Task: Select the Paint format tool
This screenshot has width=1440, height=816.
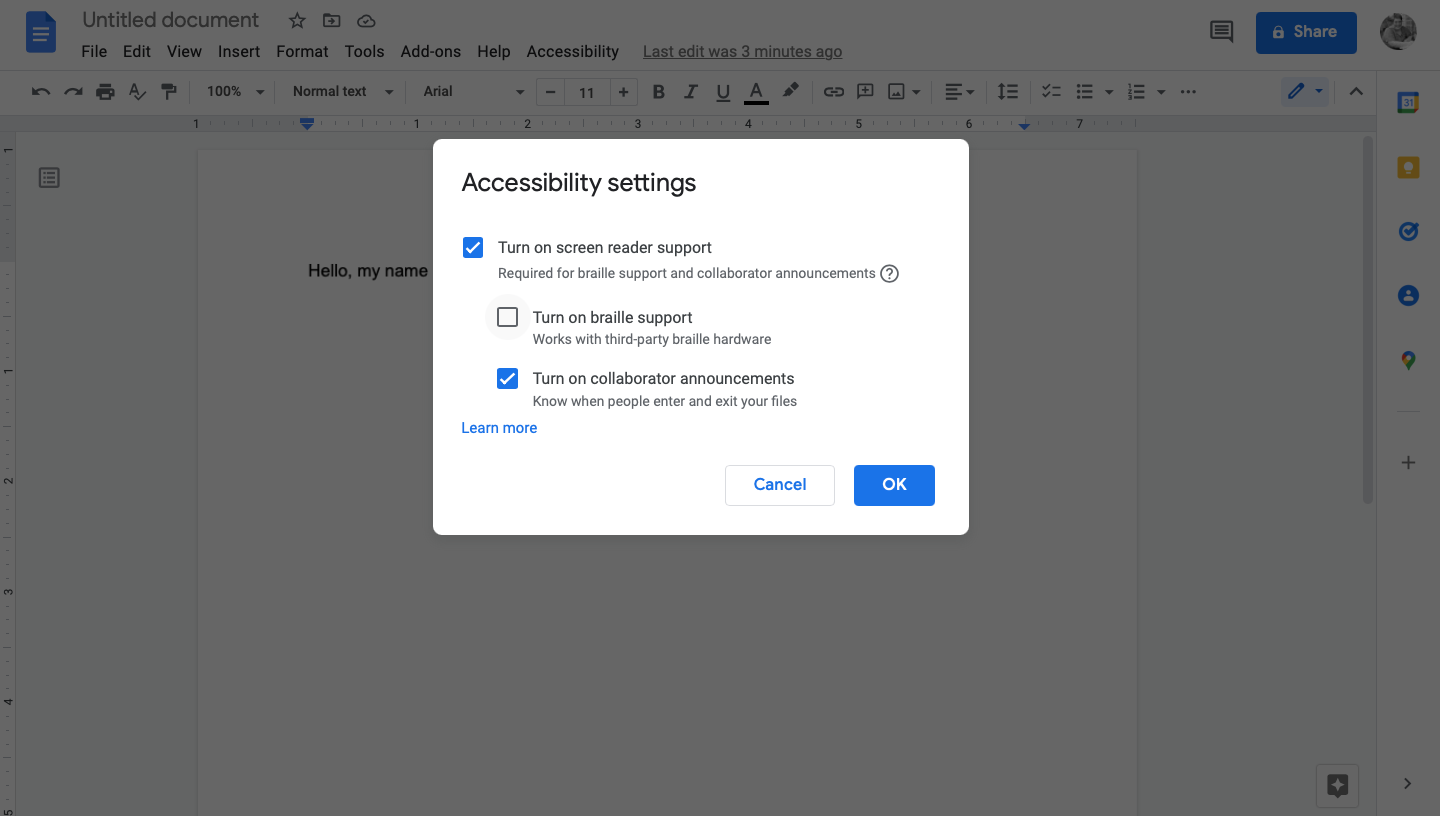Action: [x=169, y=92]
